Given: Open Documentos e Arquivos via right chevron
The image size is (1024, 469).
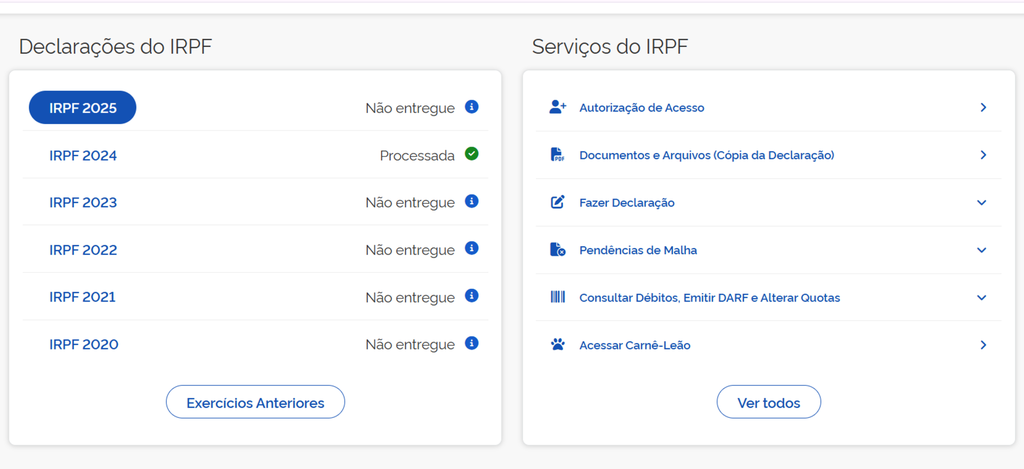Looking at the screenshot, I should pyautogui.click(x=983, y=155).
